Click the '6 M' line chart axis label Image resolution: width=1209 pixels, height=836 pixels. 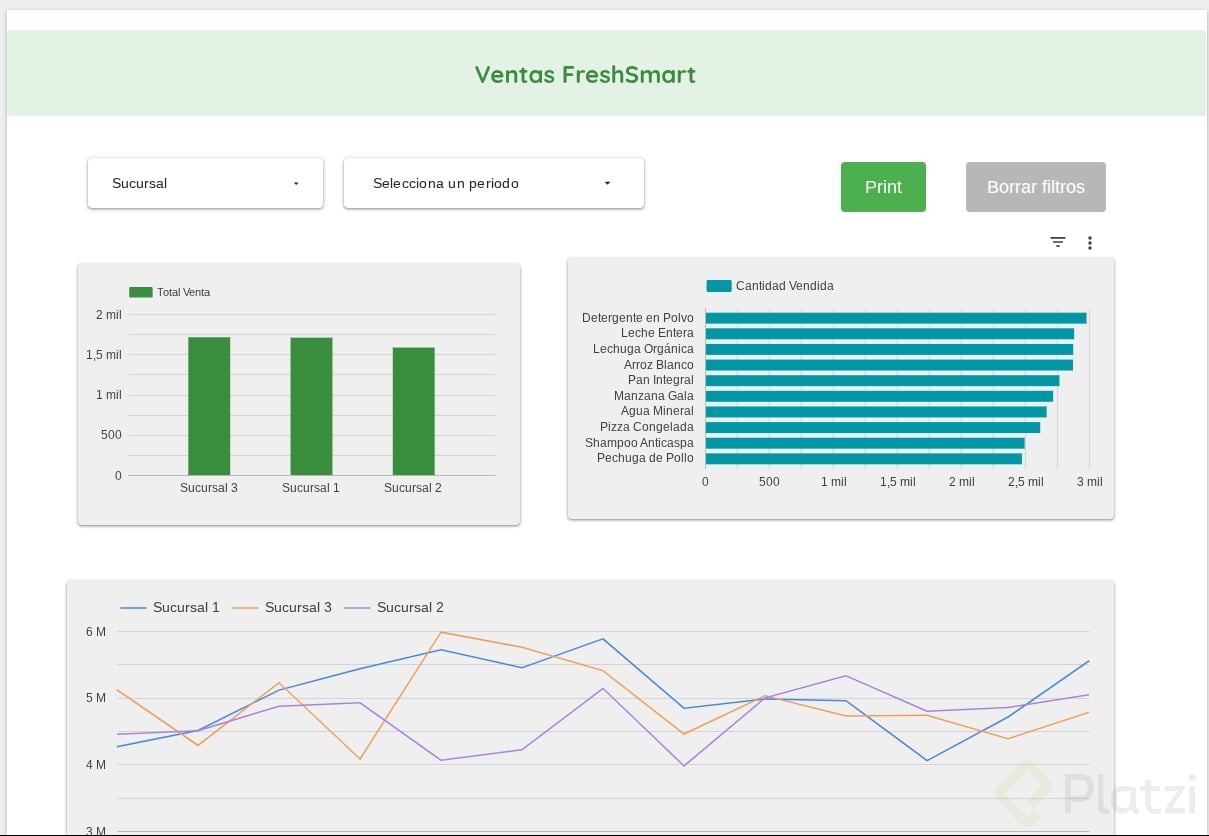[x=96, y=631]
